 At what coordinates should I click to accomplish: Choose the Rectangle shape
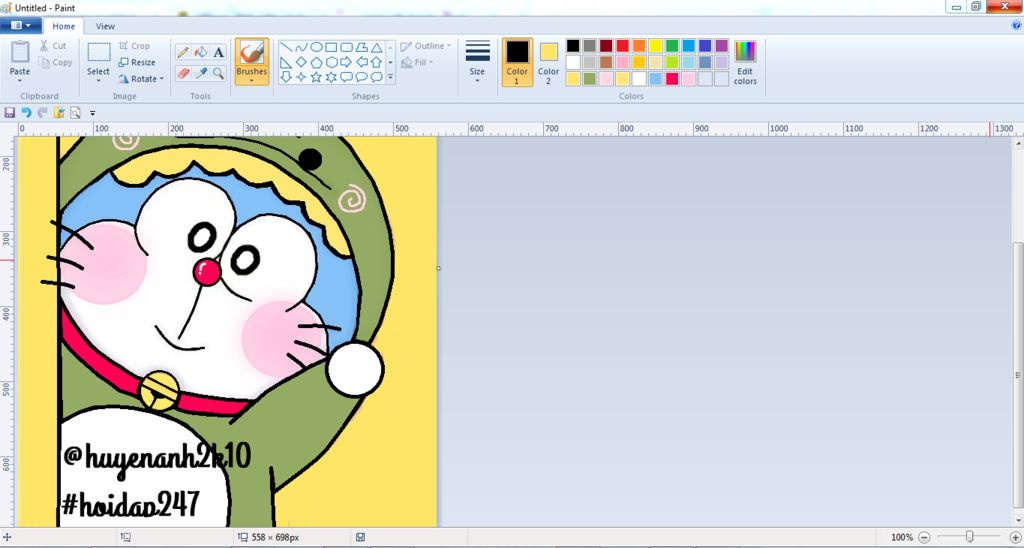(x=331, y=48)
